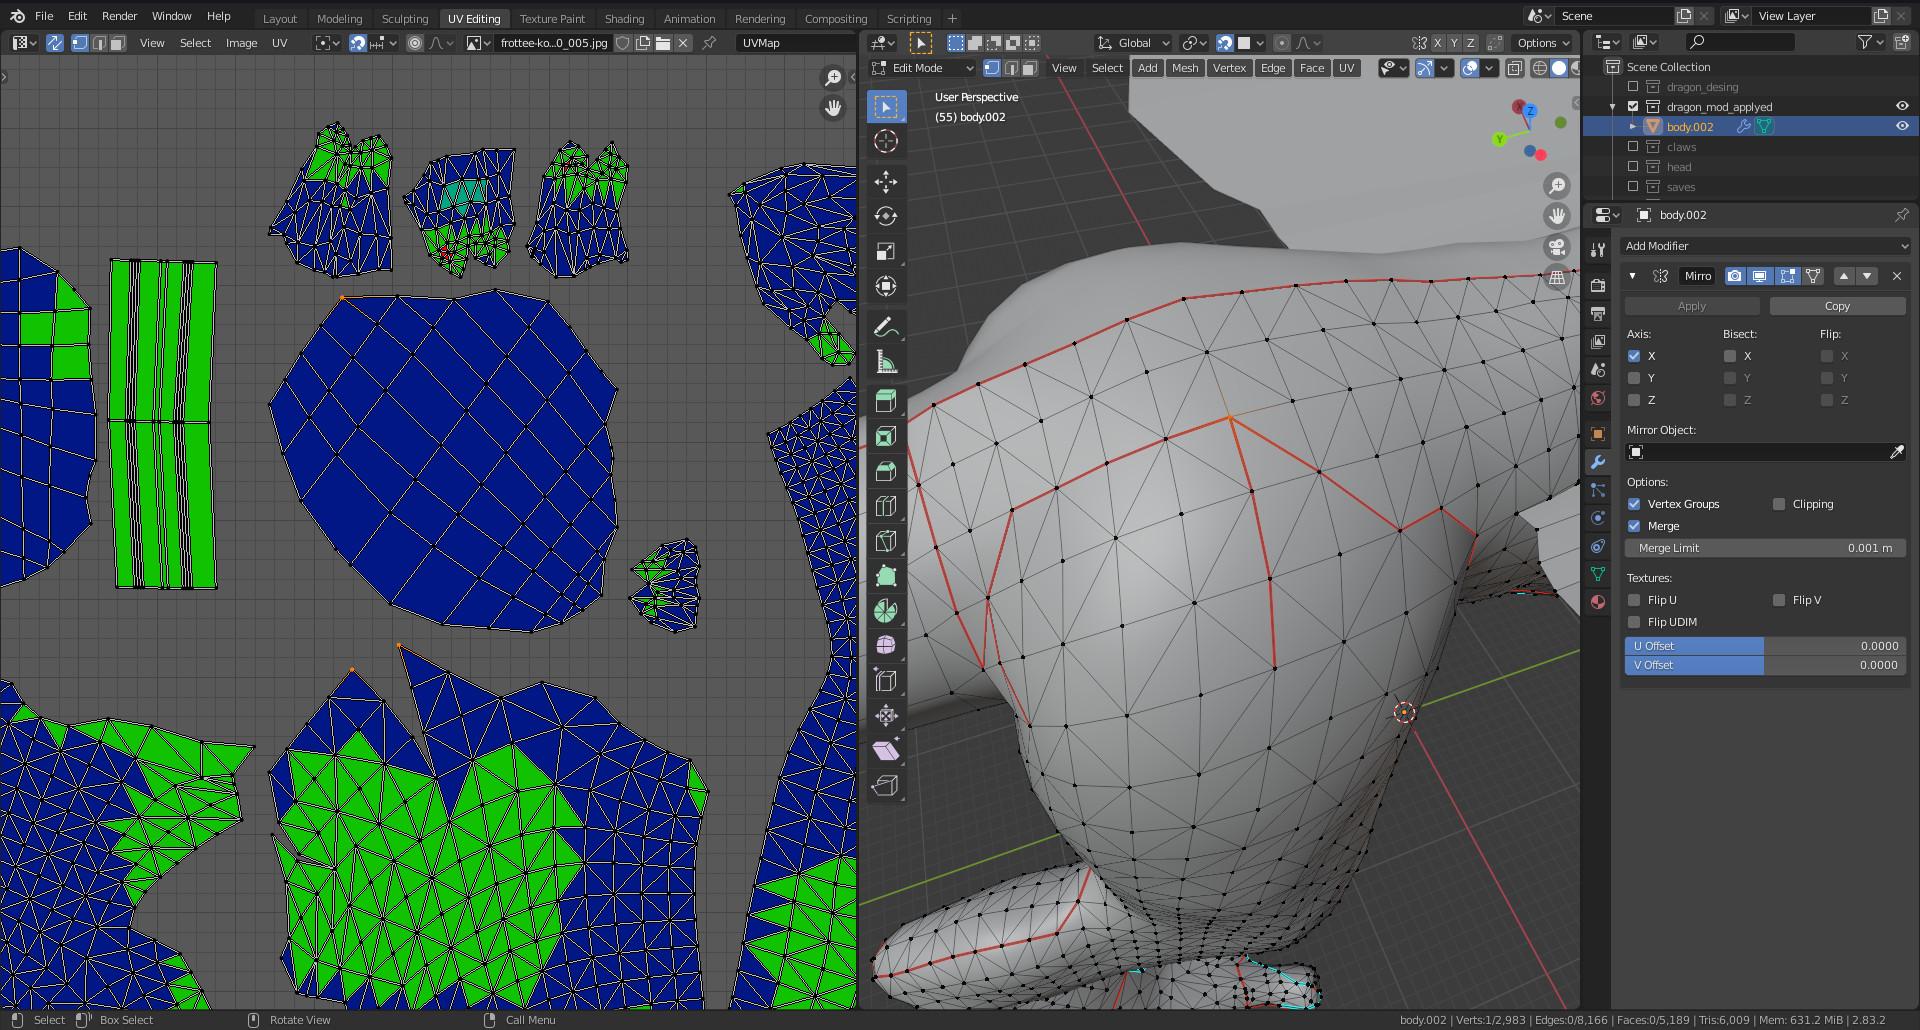
Task: Open the Modifier Properties wrench tab
Action: click(1597, 461)
